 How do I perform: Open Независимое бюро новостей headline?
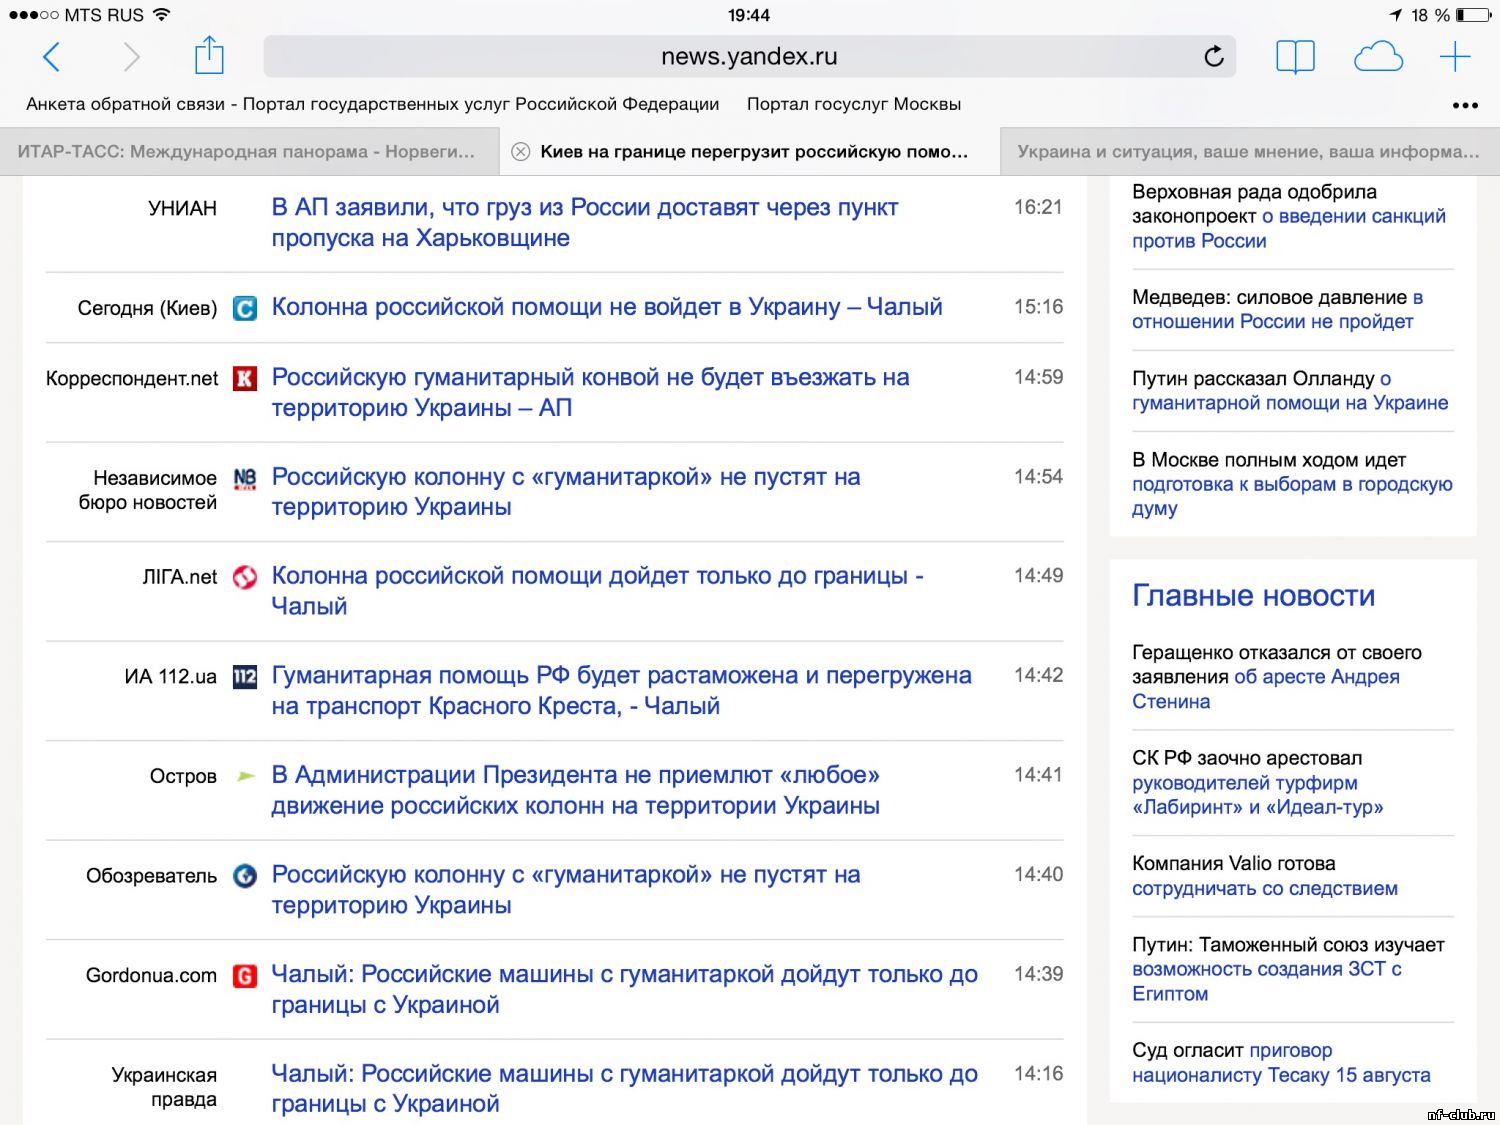(x=566, y=492)
